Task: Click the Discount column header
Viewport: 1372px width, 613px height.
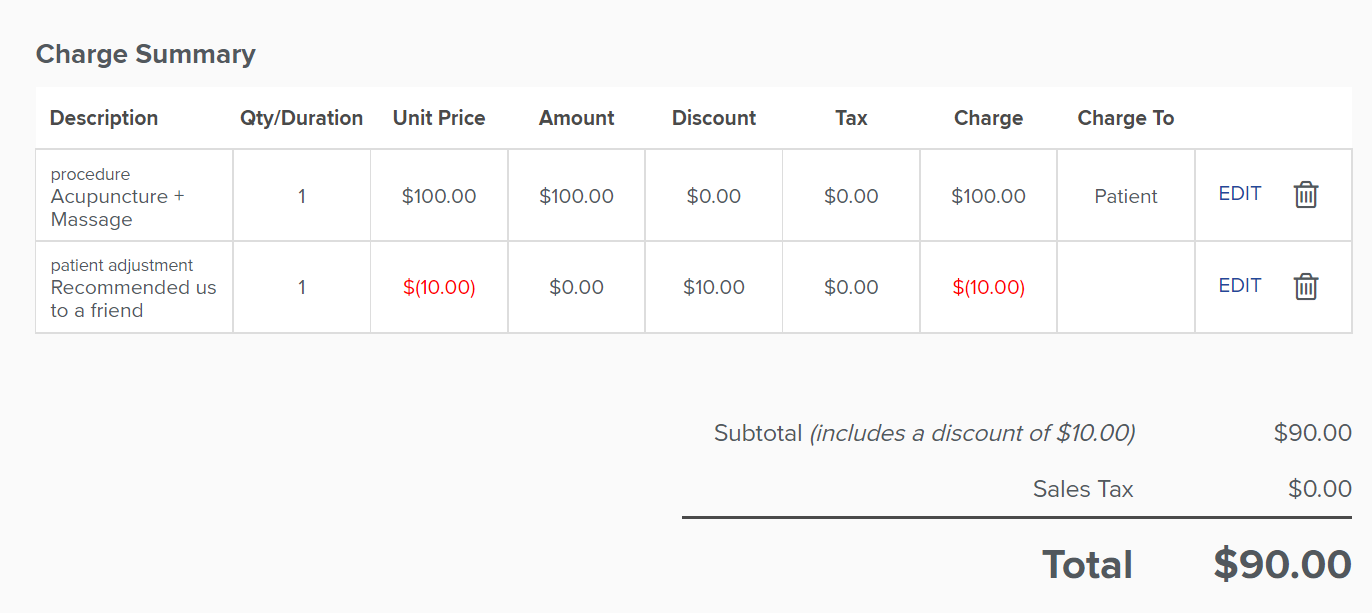Action: 714,118
